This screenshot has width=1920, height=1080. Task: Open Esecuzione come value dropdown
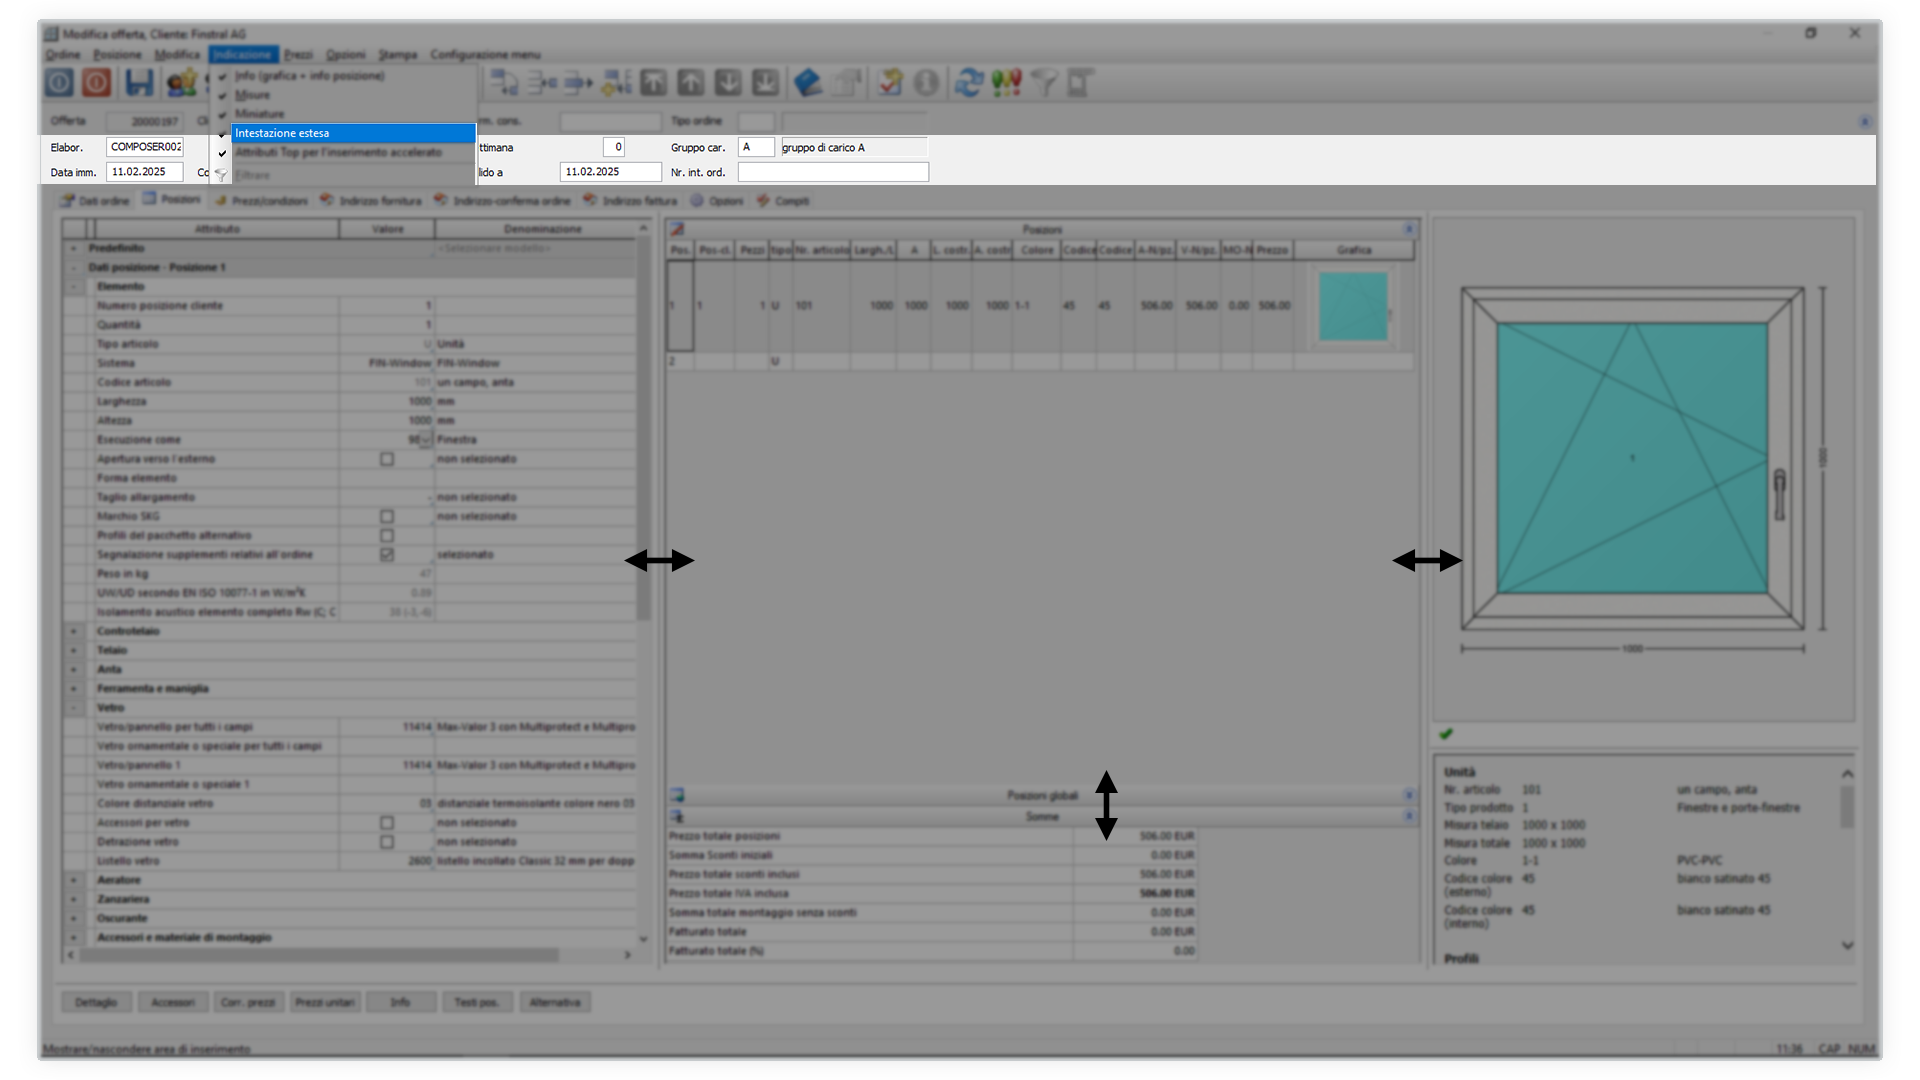click(x=426, y=440)
